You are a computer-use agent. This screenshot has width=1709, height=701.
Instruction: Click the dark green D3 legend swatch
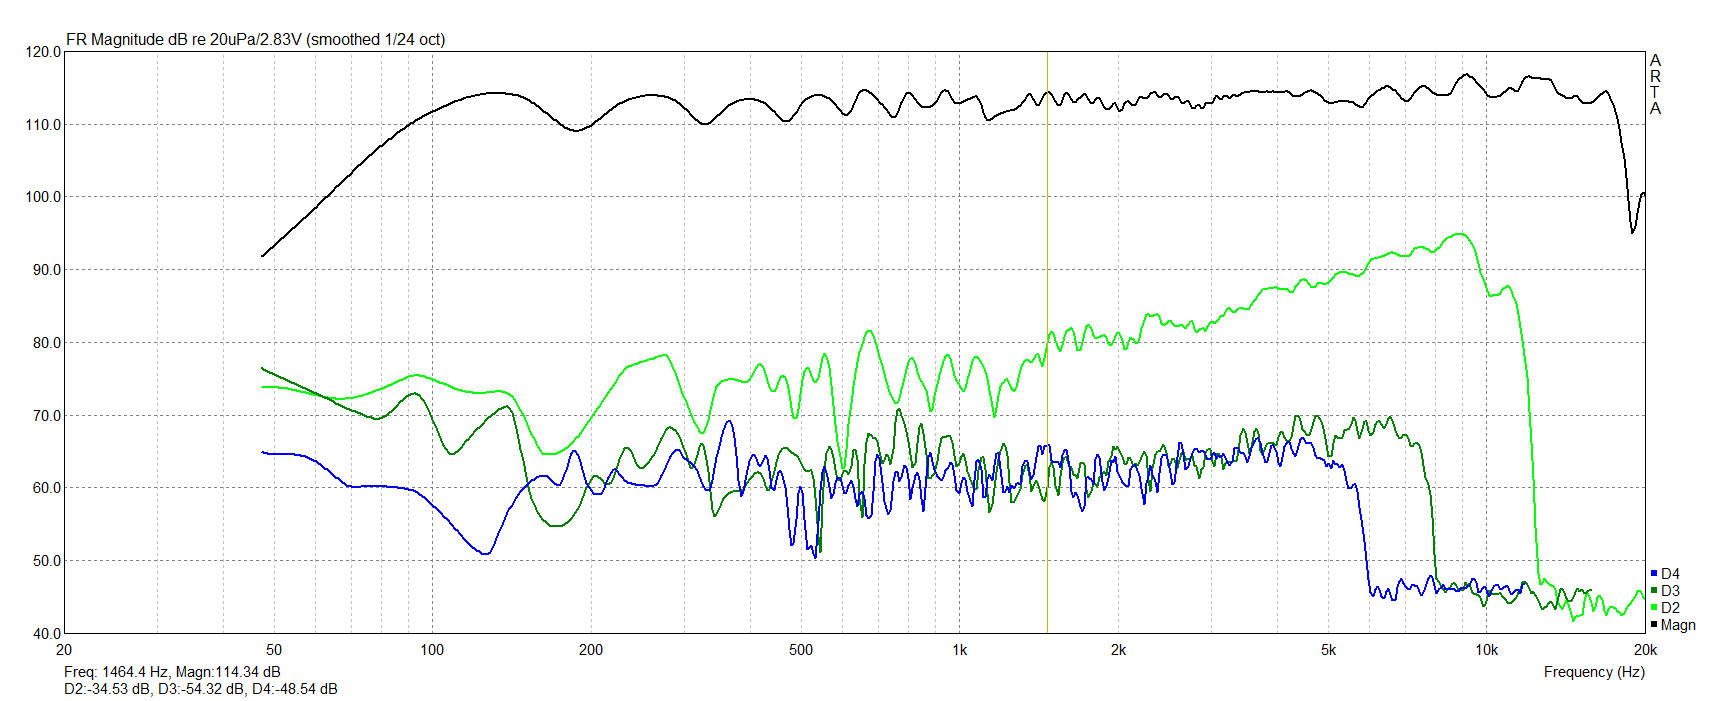[x=1654, y=591]
